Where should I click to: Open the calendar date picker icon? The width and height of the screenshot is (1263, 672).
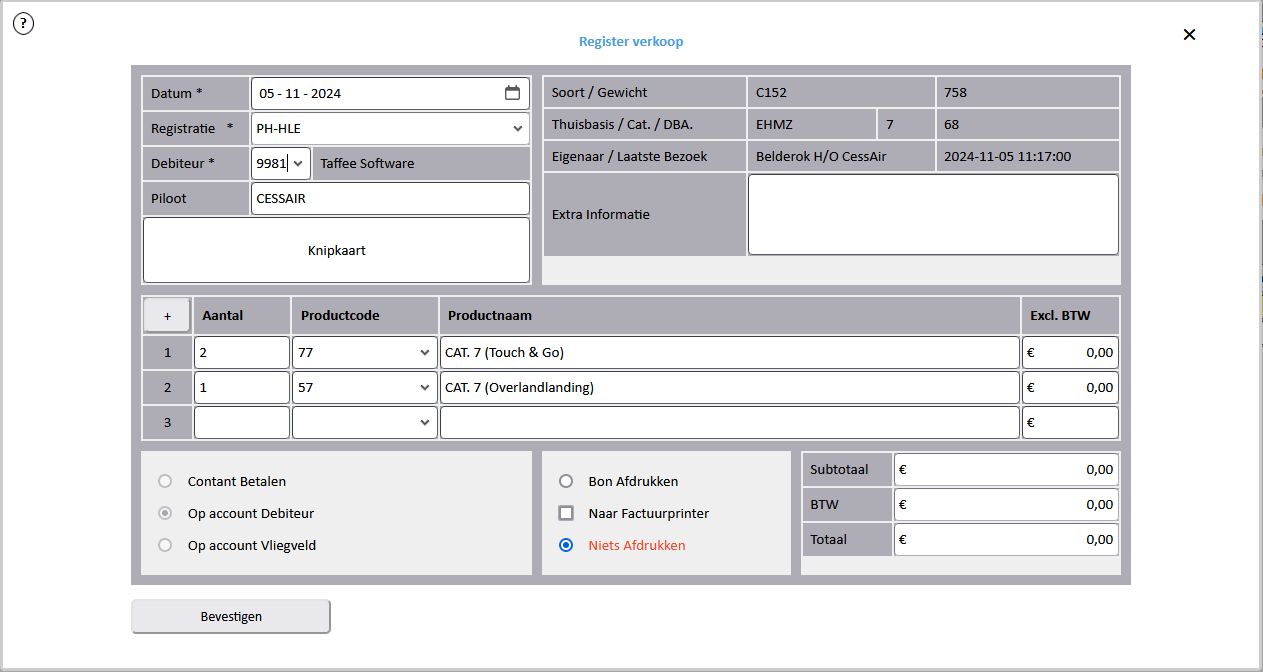coord(512,93)
